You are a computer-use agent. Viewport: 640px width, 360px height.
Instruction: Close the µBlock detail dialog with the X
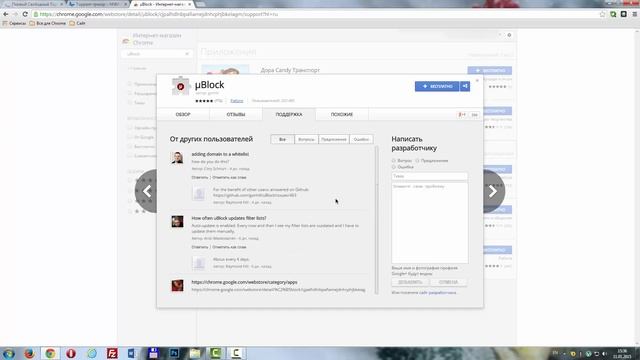[477, 80]
